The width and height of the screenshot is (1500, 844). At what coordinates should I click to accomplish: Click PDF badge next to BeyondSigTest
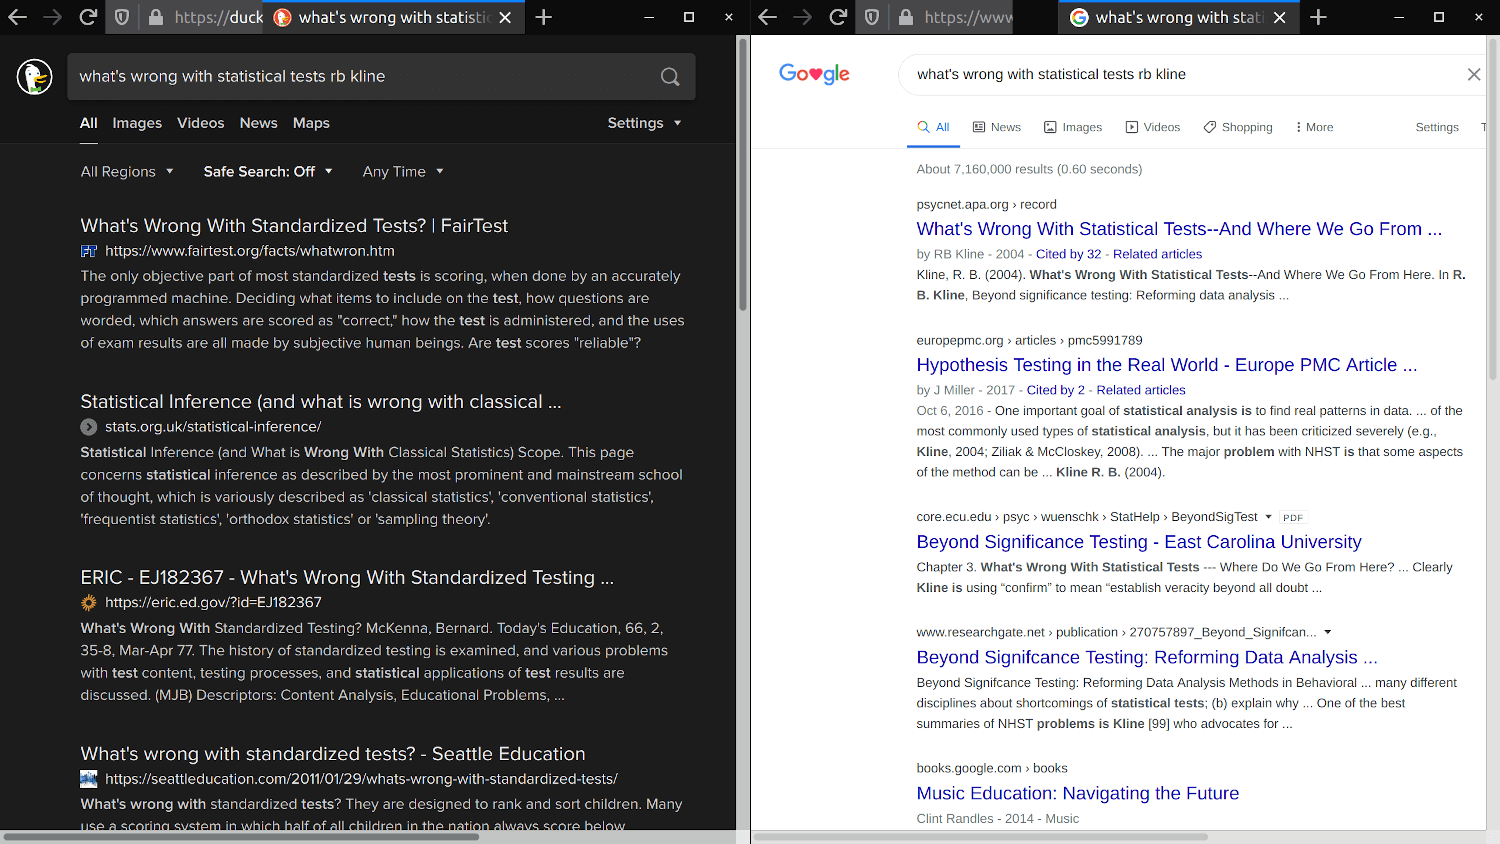click(1293, 518)
